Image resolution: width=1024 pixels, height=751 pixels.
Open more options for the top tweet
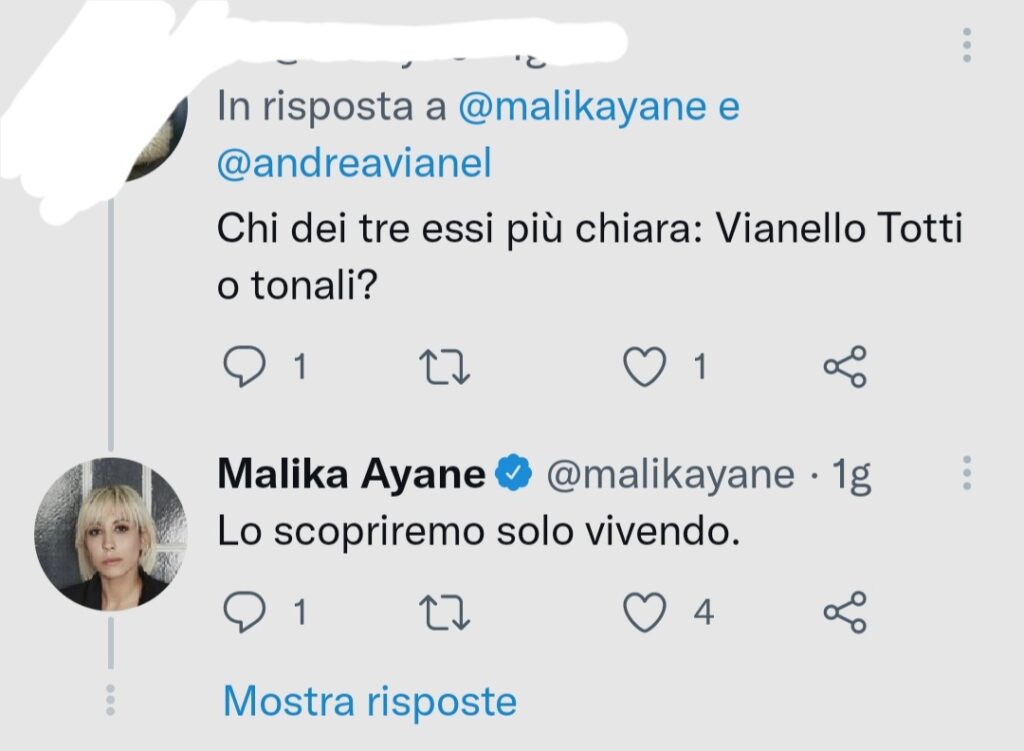[966, 46]
